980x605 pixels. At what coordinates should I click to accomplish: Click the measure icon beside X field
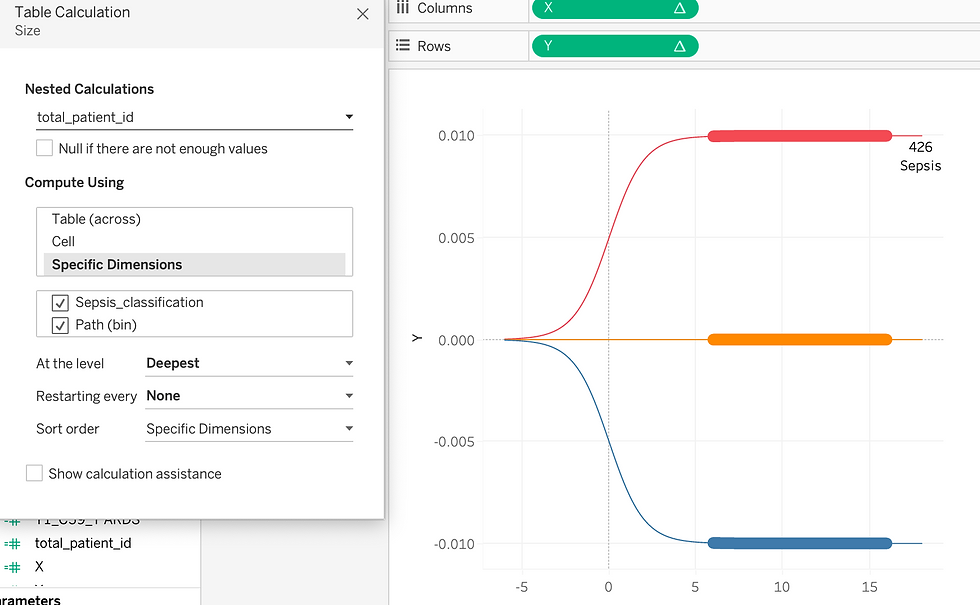tap(12, 568)
